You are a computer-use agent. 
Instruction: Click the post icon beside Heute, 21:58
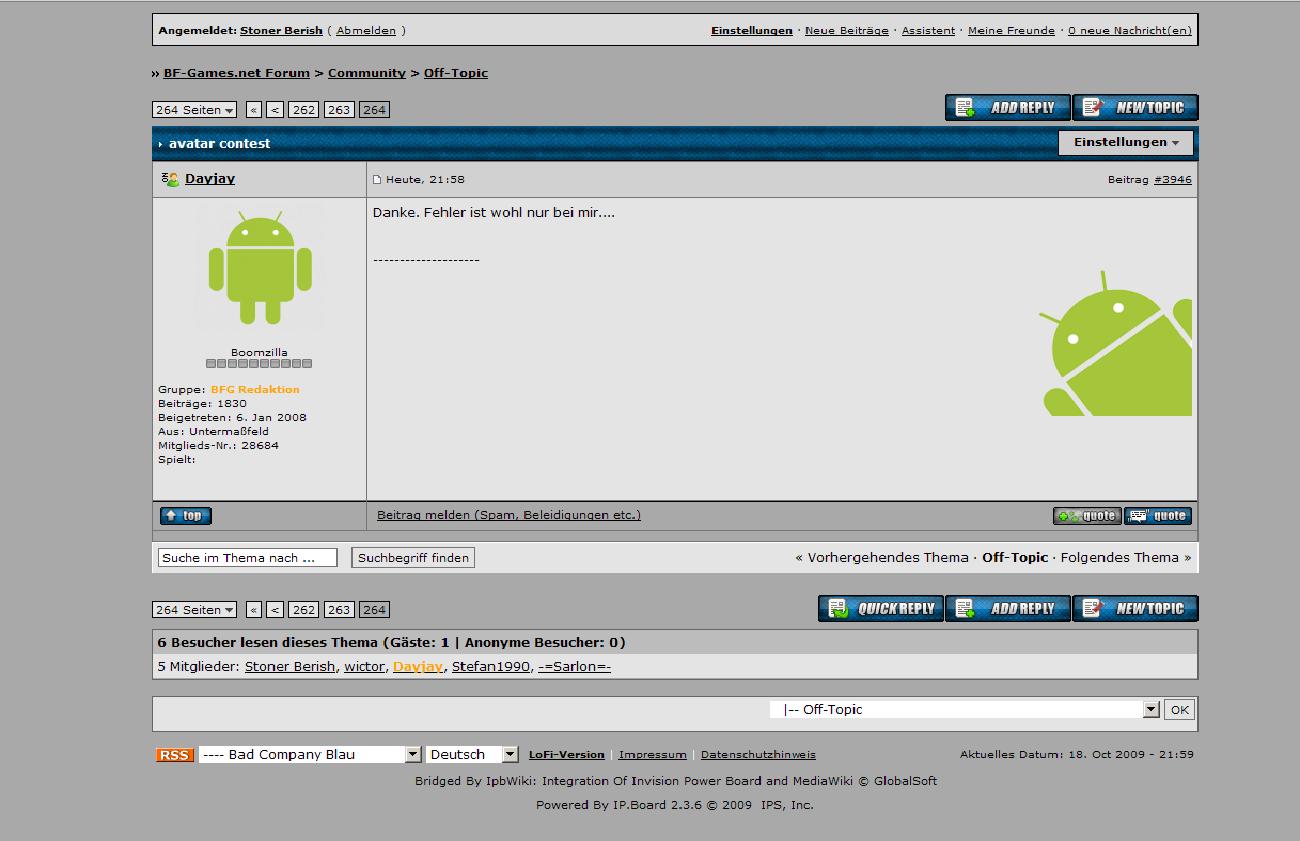(x=377, y=180)
